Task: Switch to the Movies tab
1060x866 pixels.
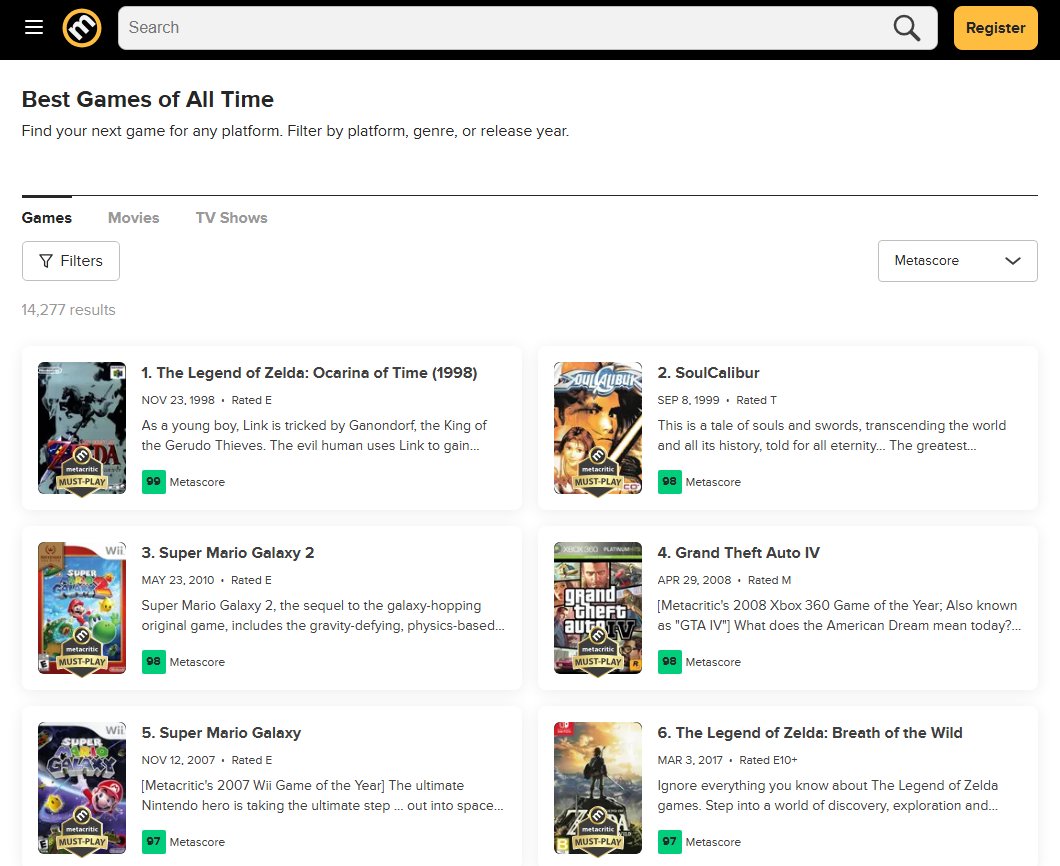Action: pyautogui.click(x=134, y=218)
